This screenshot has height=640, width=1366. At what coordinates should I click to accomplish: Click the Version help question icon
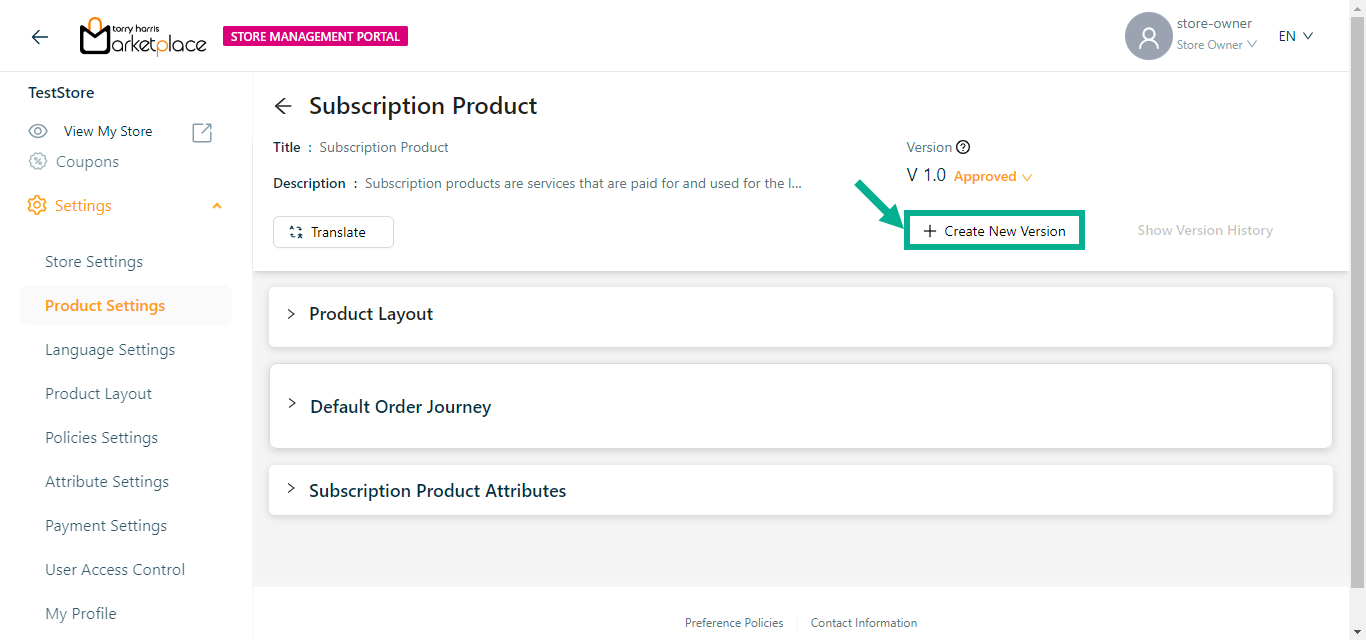point(963,147)
